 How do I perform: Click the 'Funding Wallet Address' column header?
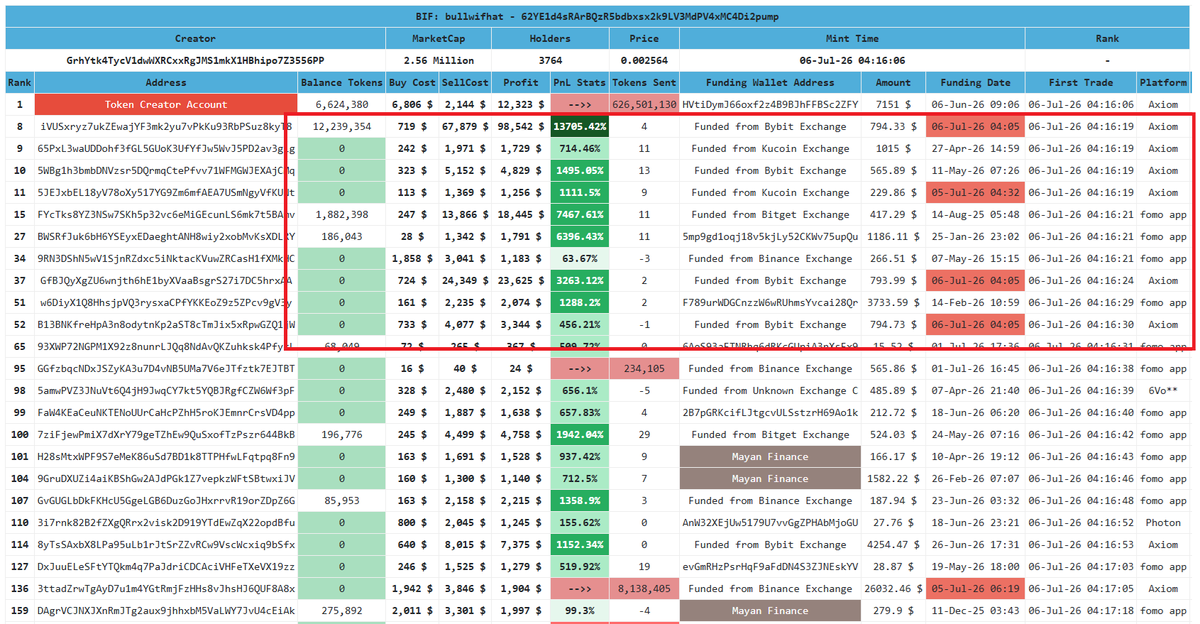pos(769,82)
